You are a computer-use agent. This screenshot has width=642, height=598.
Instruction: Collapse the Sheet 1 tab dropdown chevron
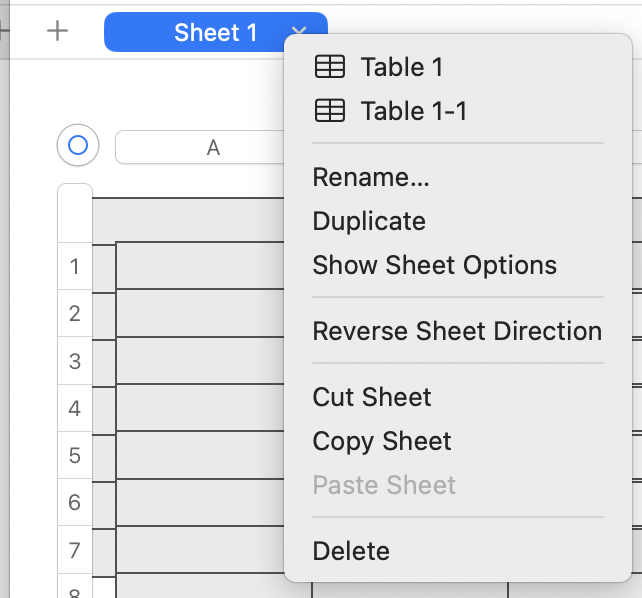pos(298,33)
